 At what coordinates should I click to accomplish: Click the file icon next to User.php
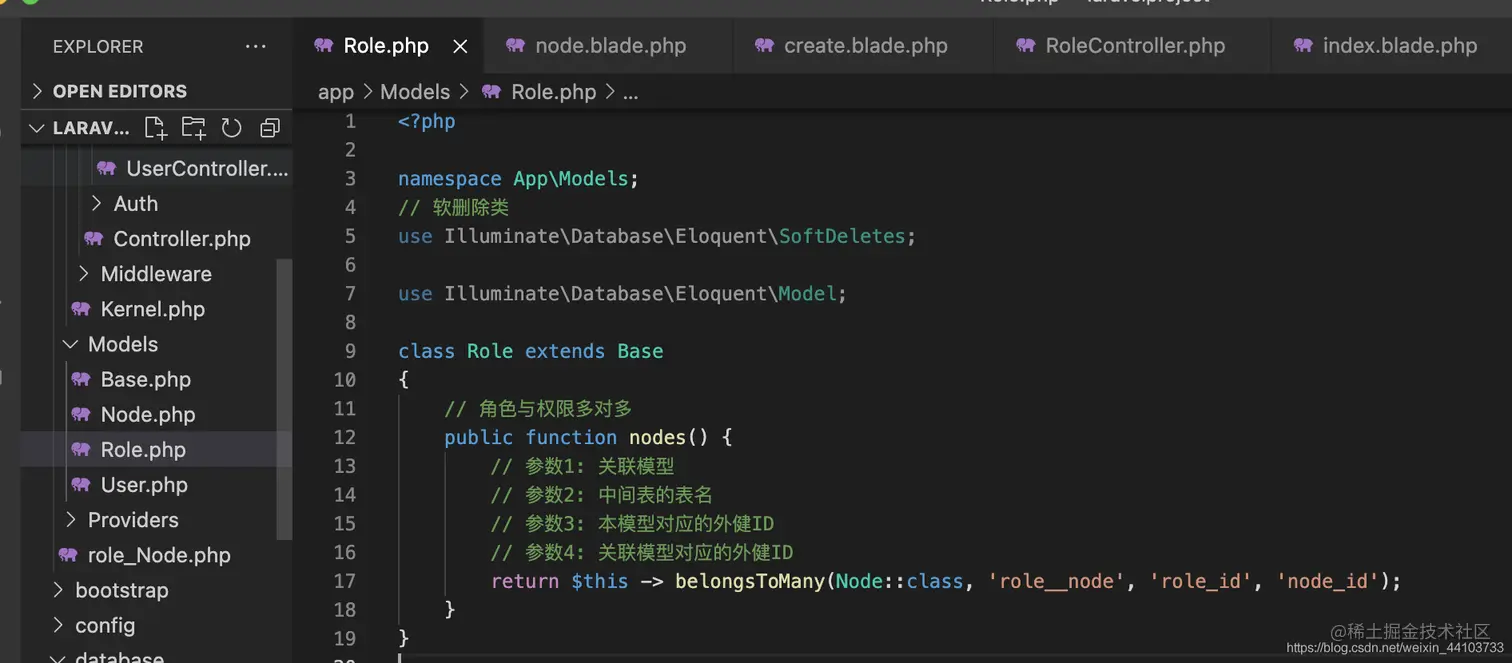(x=81, y=484)
